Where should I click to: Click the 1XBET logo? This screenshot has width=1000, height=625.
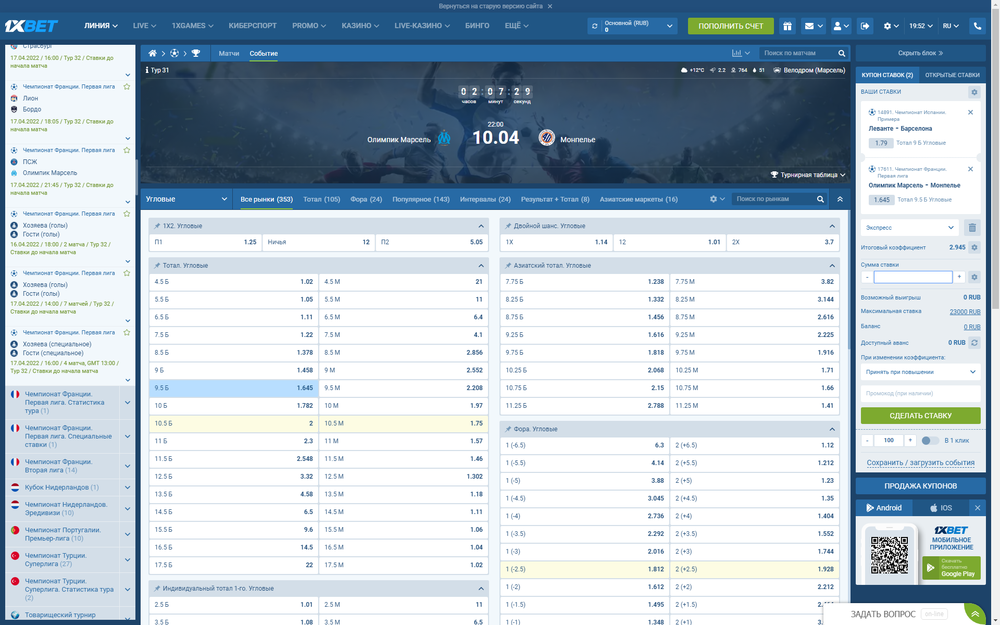pyautogui.click(x=31, y=26)
